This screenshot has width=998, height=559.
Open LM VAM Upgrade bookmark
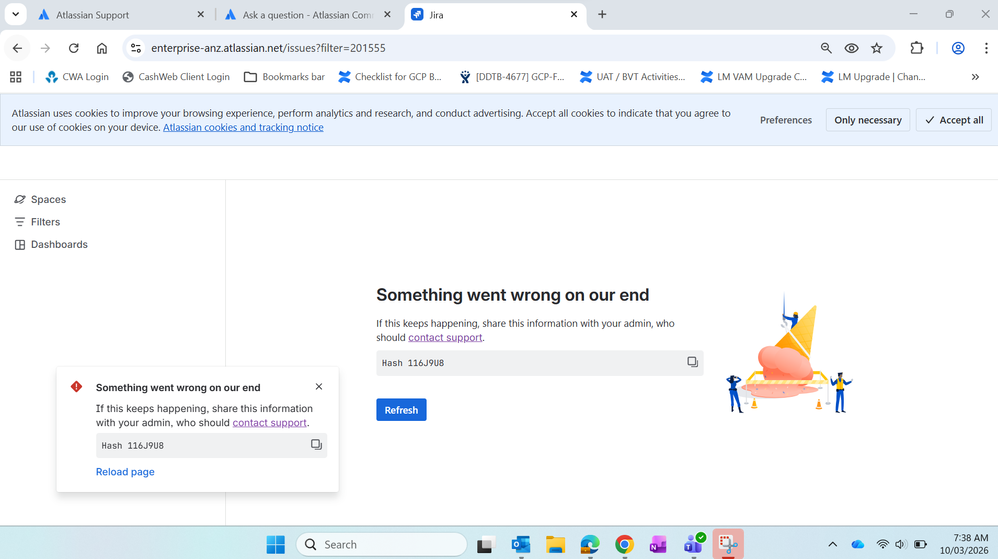point(754,77)
